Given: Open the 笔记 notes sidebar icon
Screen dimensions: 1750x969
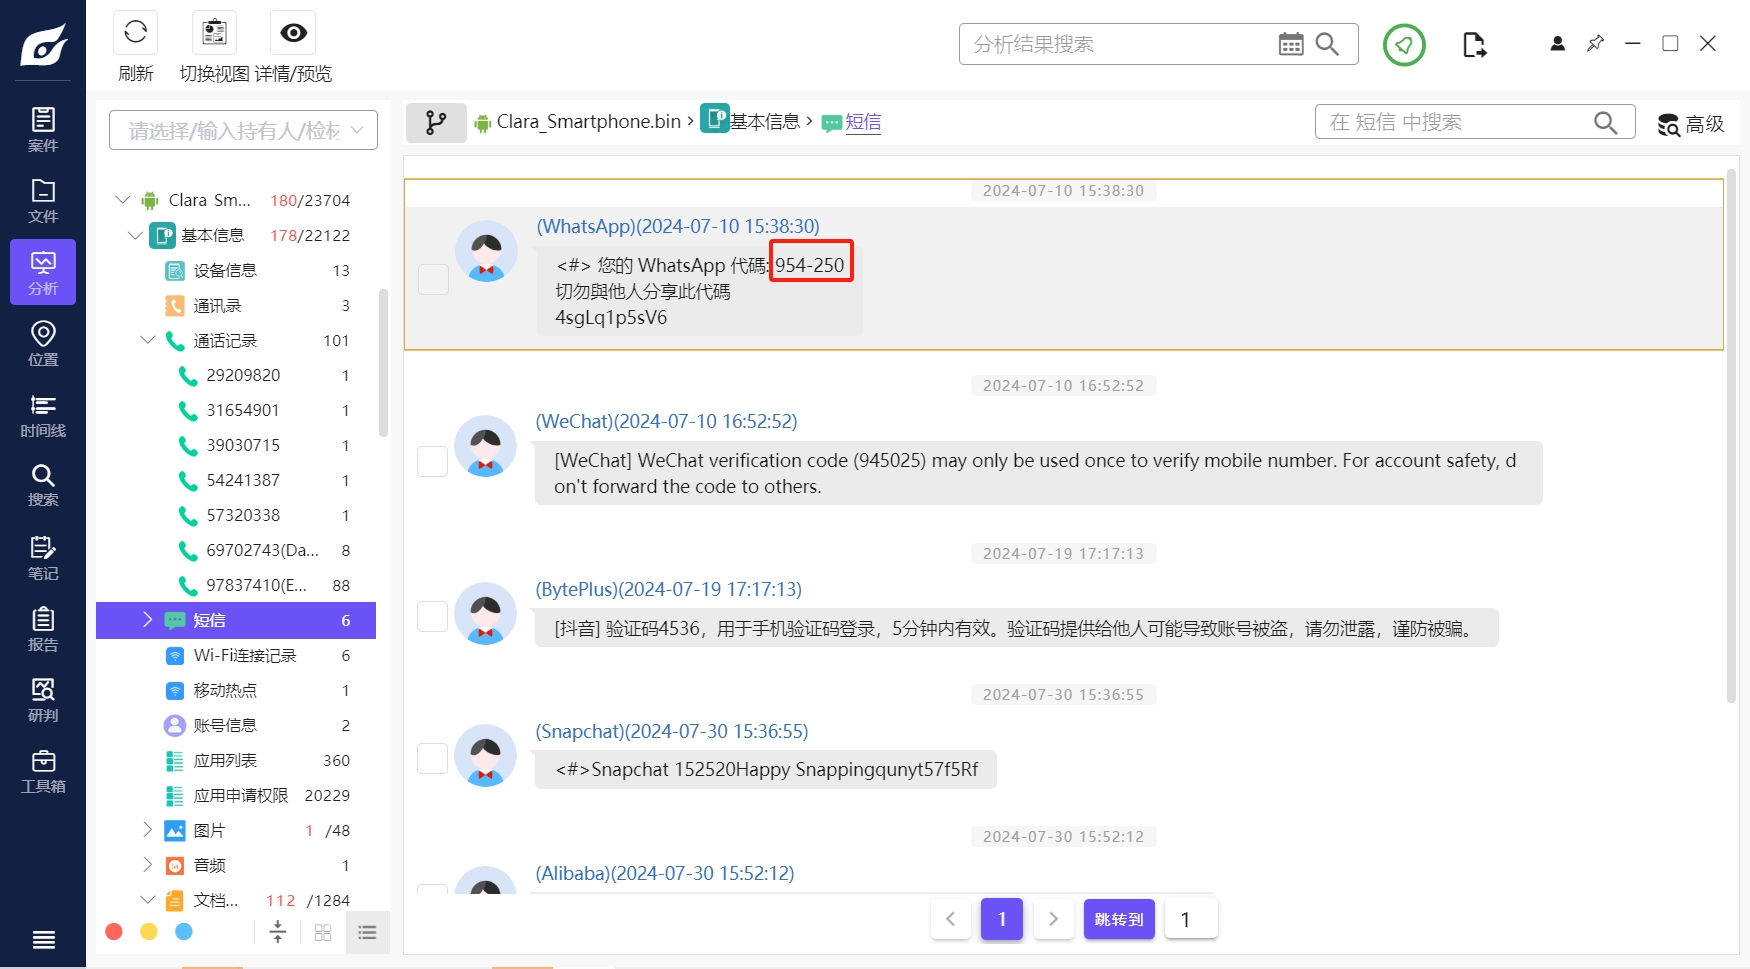Looking at the screenshot, I should pyautogui.click(x=43, y=558).
